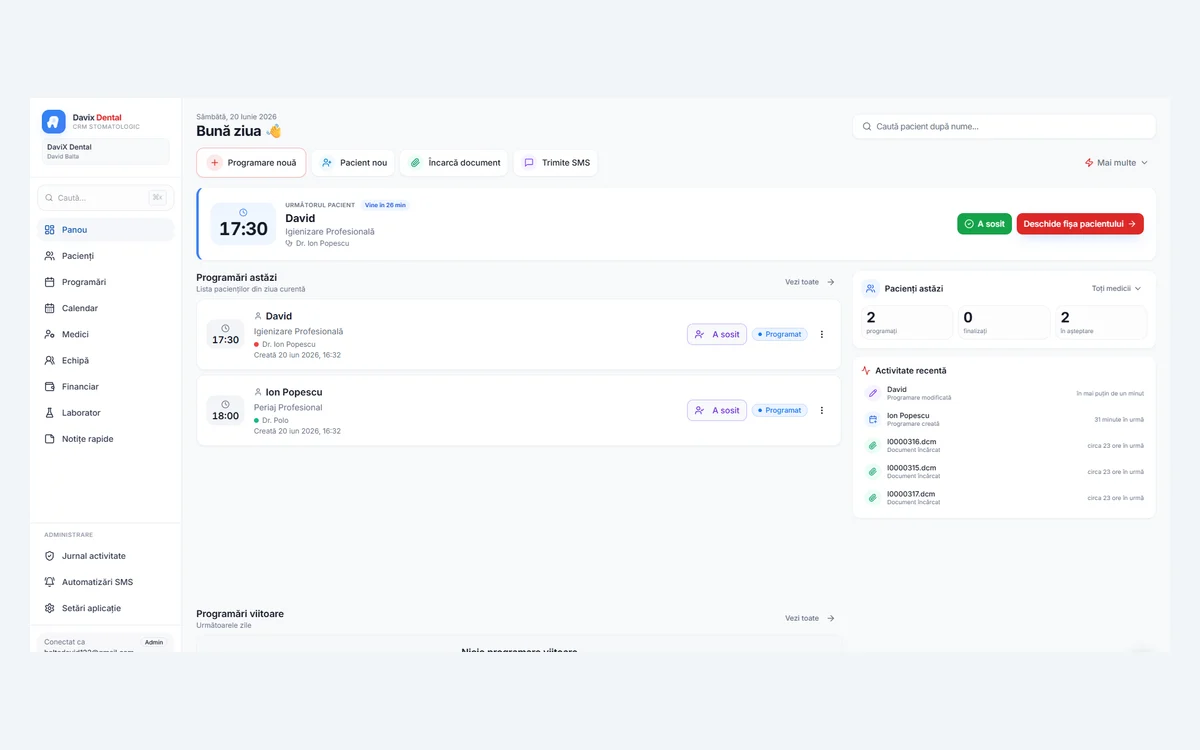The width and height of the screenshot is (1200, 750).
Task: Click the Setări aplicație gear icon
Action: (50, 608)
